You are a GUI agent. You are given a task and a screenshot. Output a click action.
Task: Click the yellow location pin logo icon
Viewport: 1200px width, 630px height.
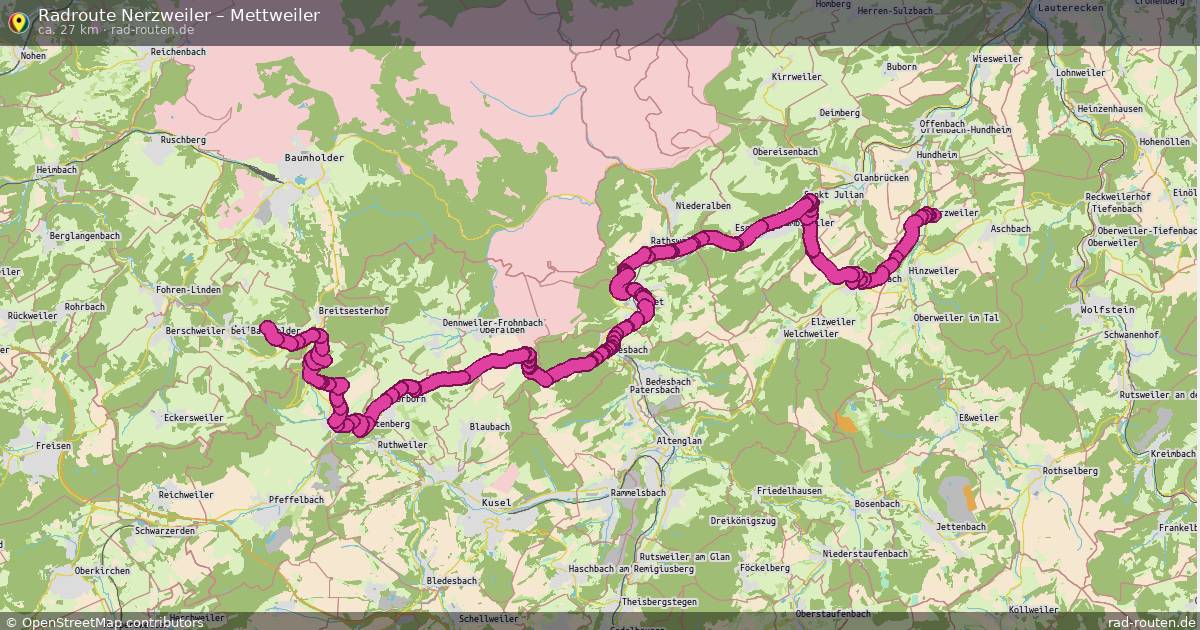[x=17, y=20]
